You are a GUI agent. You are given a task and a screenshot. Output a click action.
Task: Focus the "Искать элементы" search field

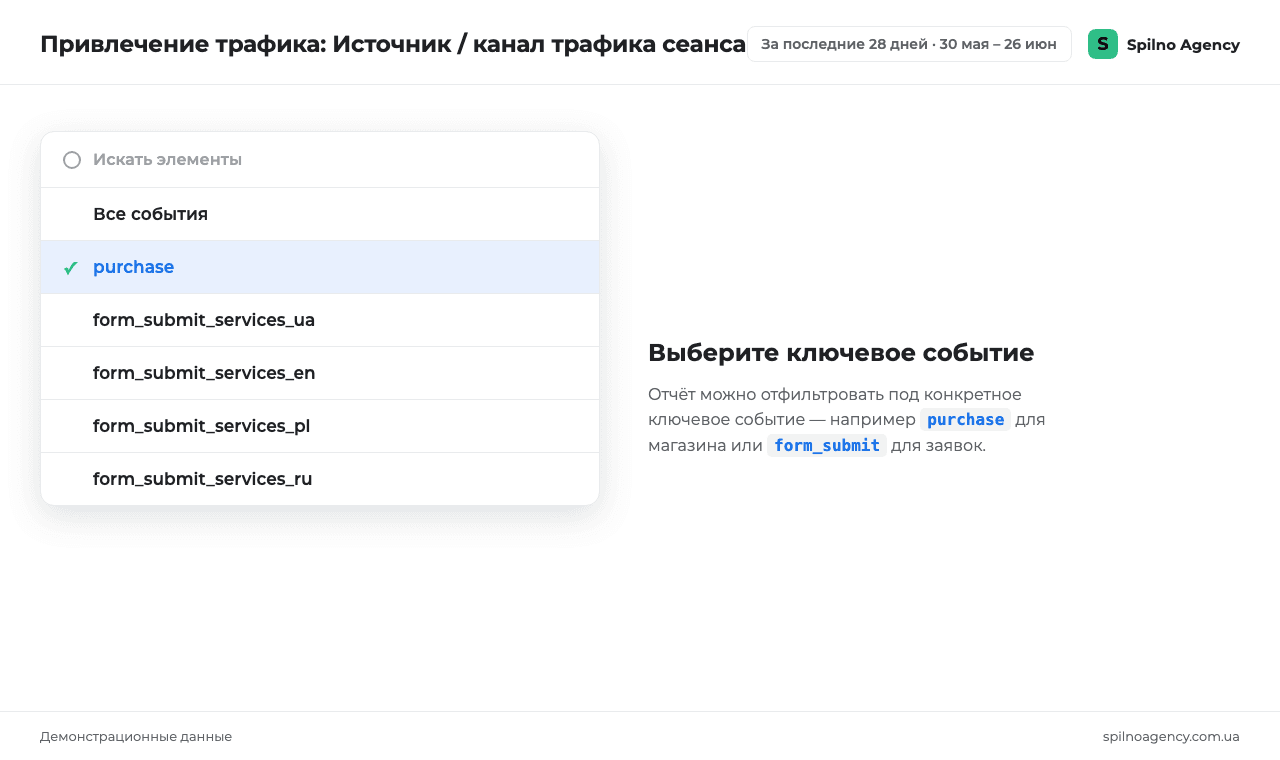pyautogui.click(x=320, y=160)
